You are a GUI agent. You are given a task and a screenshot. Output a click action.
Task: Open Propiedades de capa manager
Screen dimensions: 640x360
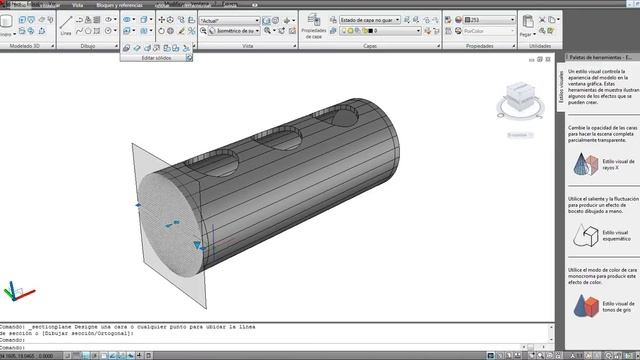(314, 27)
